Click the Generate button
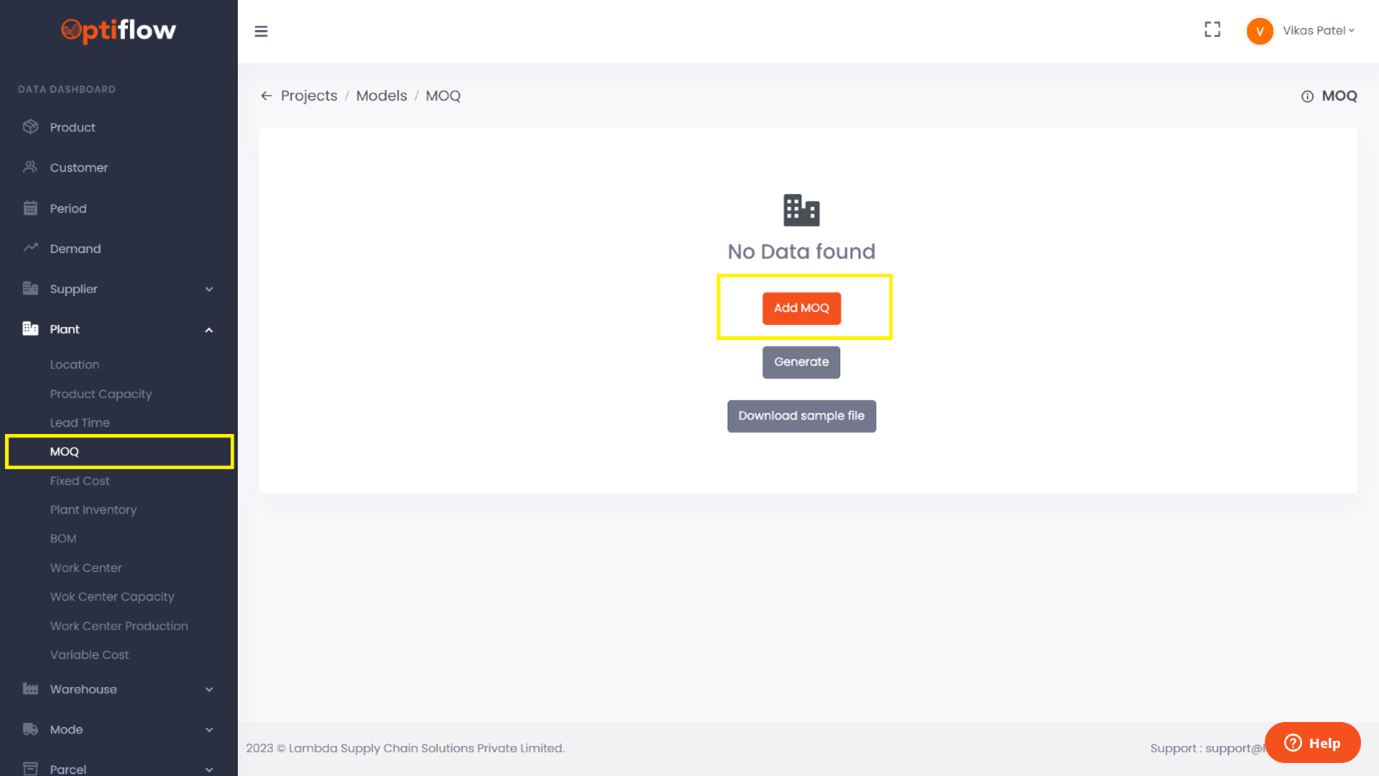Screen dimensions: 1379x776 point(801,362)
